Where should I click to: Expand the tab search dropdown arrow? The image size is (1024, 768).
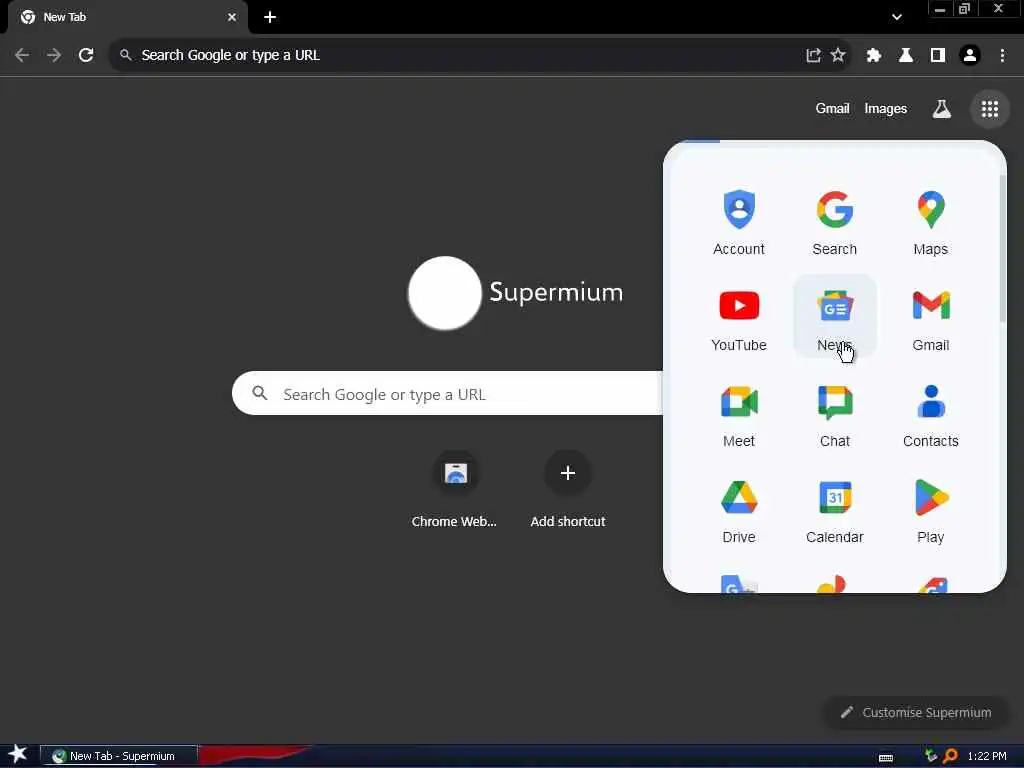point(897,17)
